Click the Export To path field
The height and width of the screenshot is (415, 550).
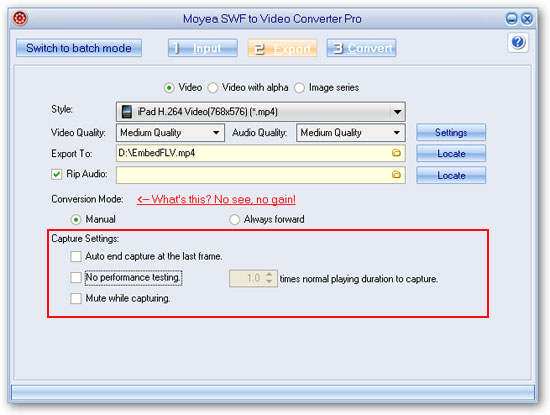261,153
